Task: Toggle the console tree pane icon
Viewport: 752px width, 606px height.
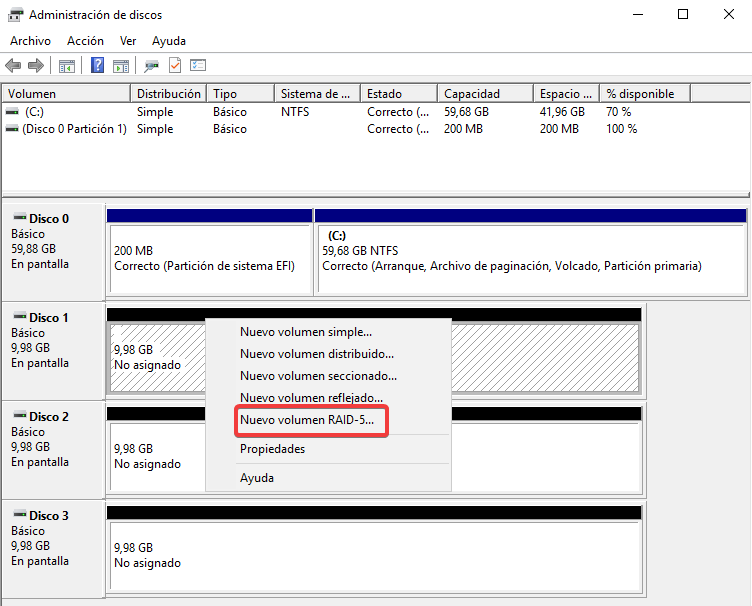Action: [67, 66]
